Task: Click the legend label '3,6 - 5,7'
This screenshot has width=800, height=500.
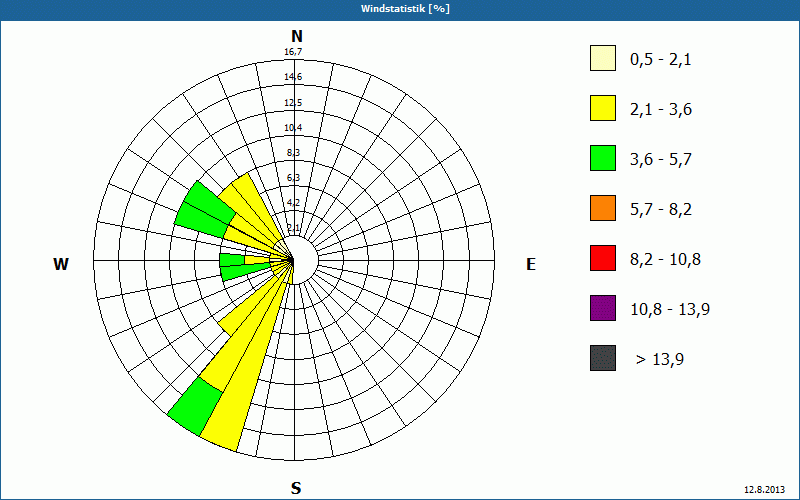Action: pyautogui.click(x=661, y=160)
